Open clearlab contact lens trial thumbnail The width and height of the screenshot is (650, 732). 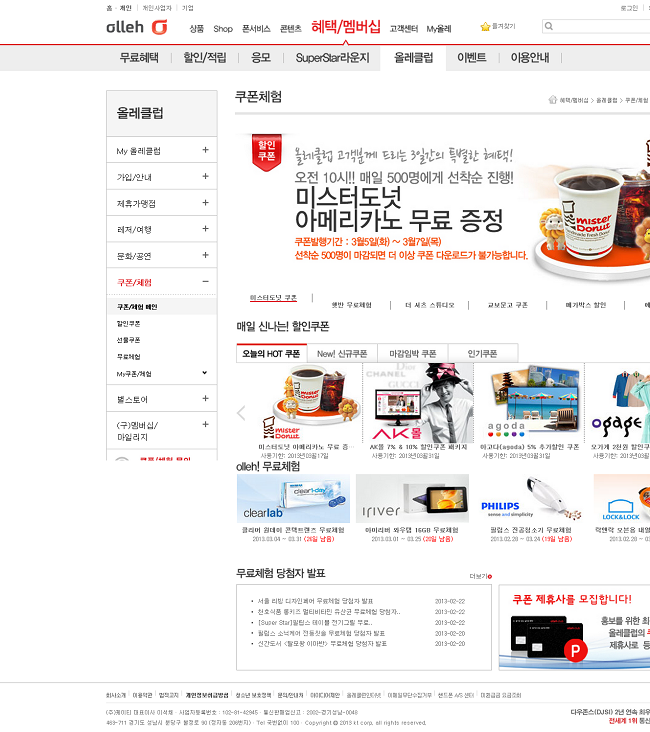pyautogui.click(x=293, y=499)
